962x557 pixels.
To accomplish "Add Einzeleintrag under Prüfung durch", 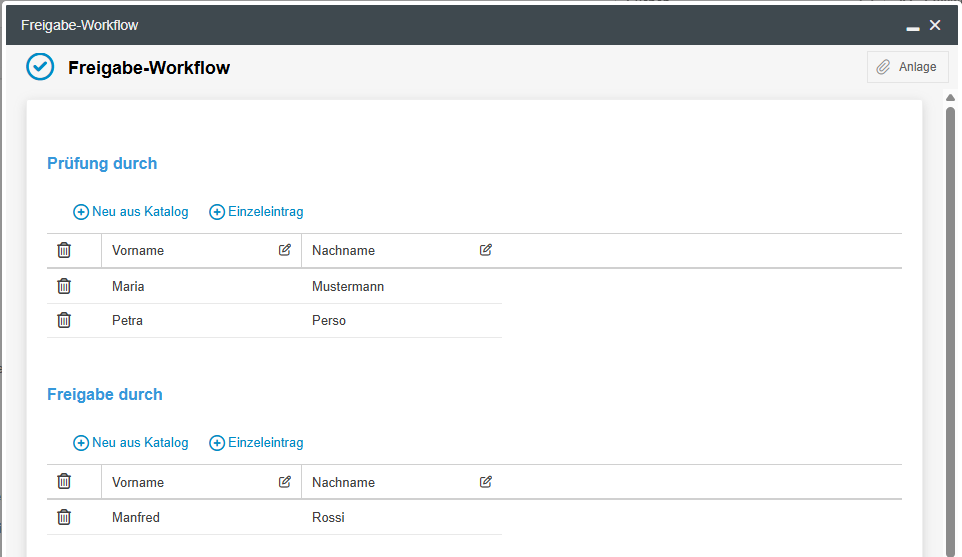I will click(256, 212).
